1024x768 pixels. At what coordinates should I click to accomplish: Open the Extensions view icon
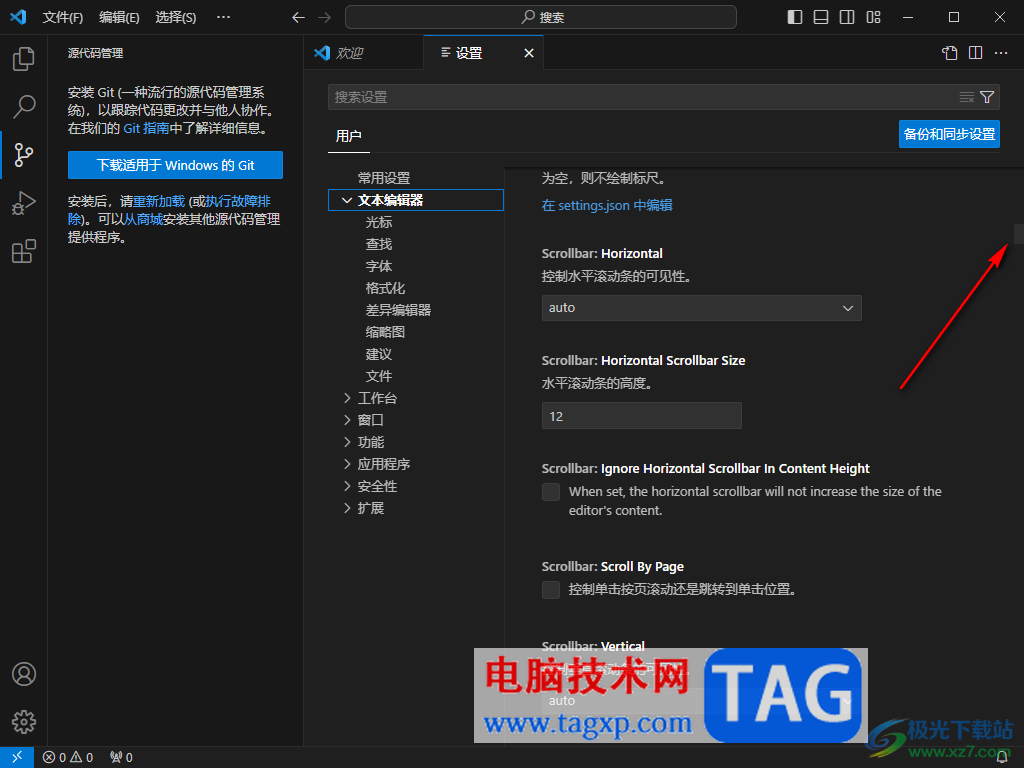tap(24, 251)
